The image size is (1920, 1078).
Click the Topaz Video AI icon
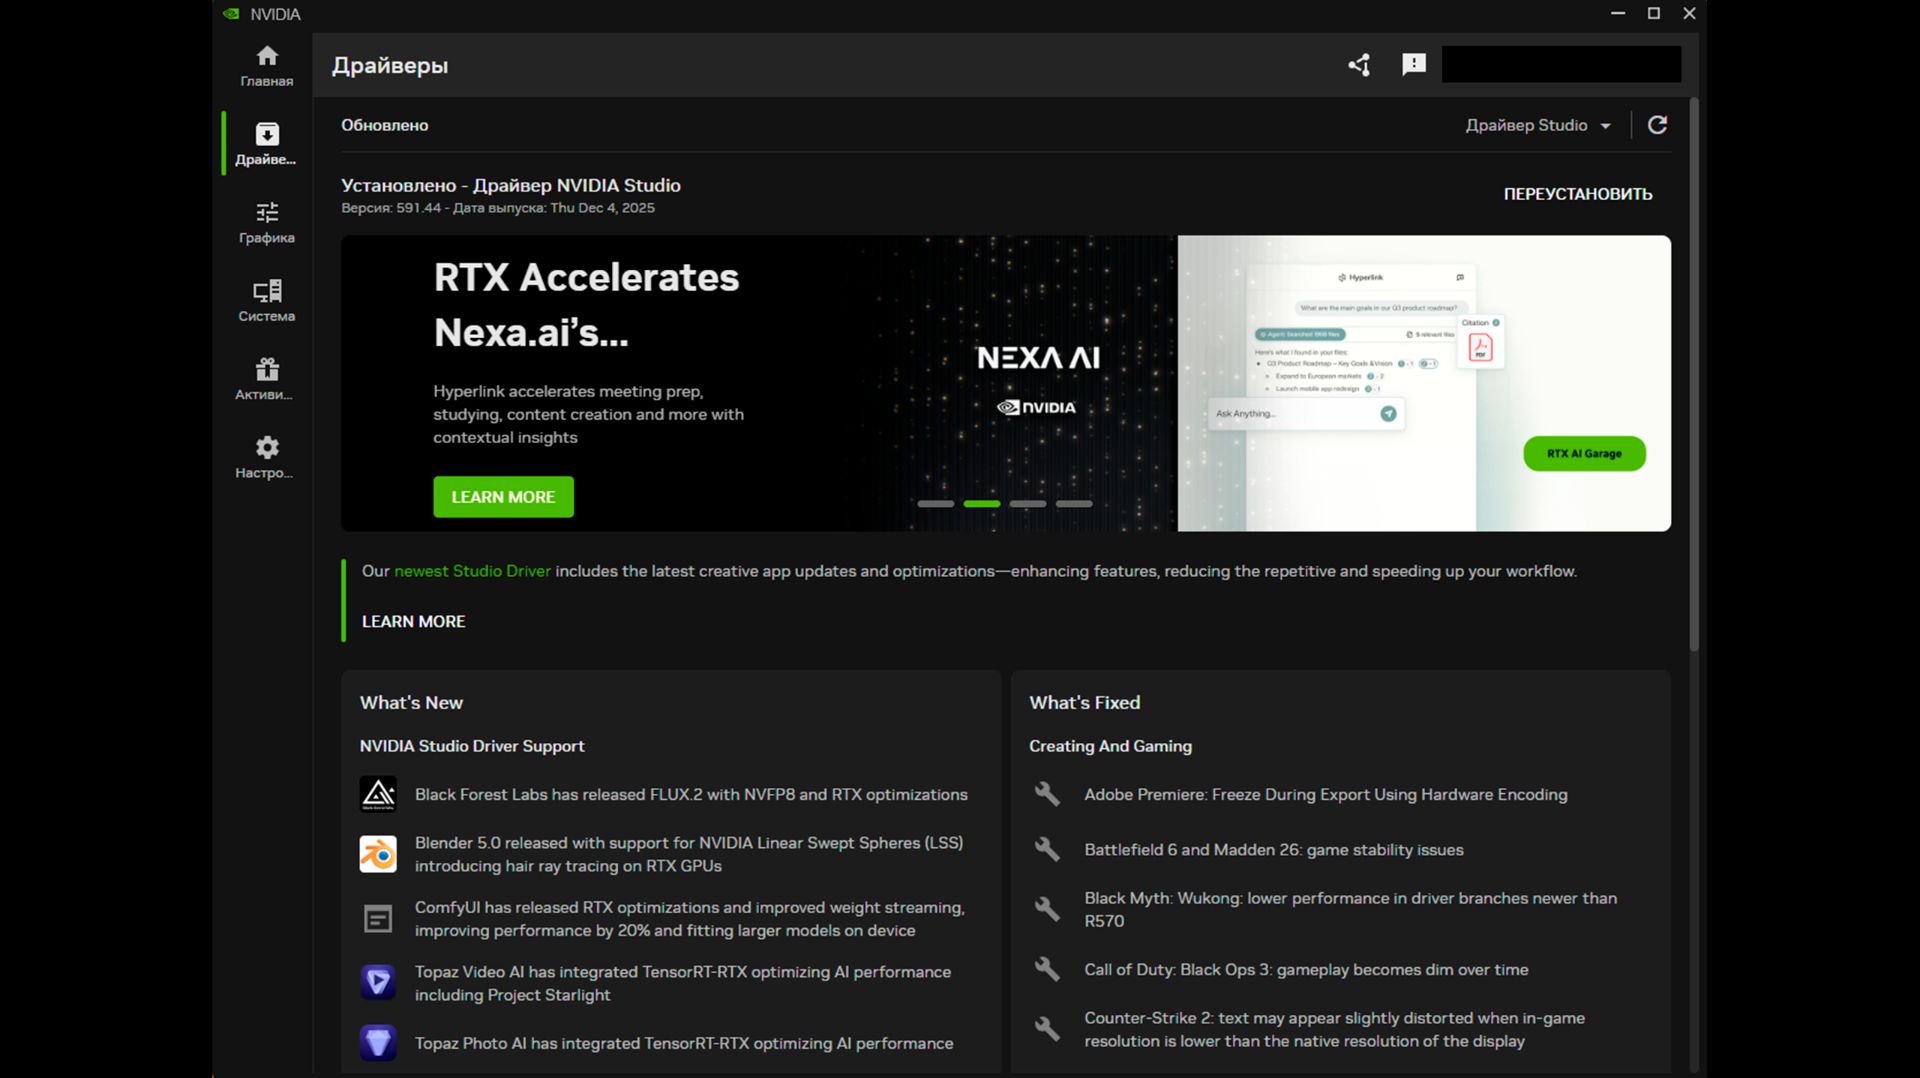pyautogui.click(x=378, y=983)
